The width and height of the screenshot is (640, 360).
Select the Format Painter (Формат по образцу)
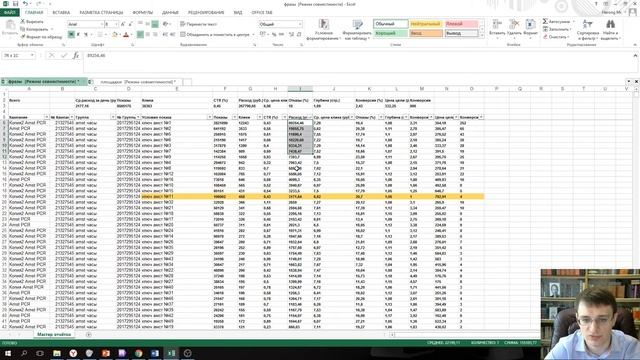(41, 37)
